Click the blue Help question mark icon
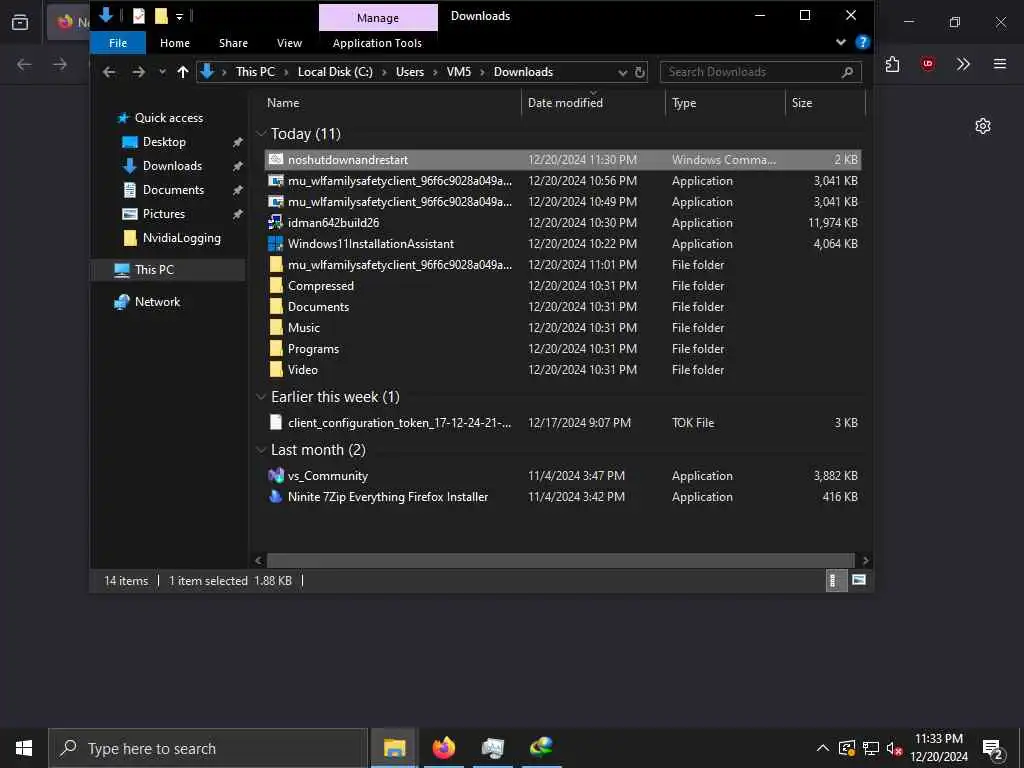Image resolution: width=1024 pixels, height=768 pixels. 863,42
